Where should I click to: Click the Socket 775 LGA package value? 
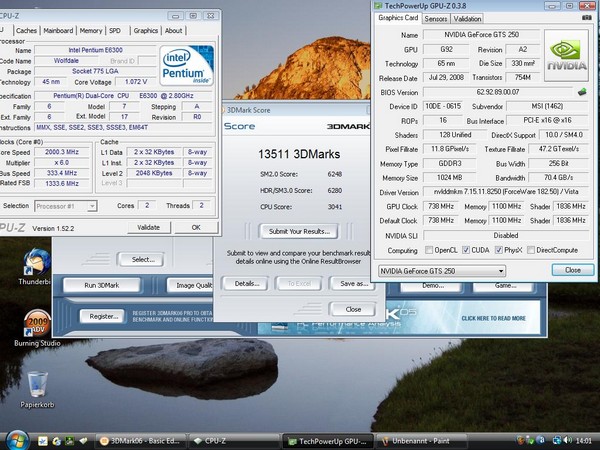click(95, 71)
